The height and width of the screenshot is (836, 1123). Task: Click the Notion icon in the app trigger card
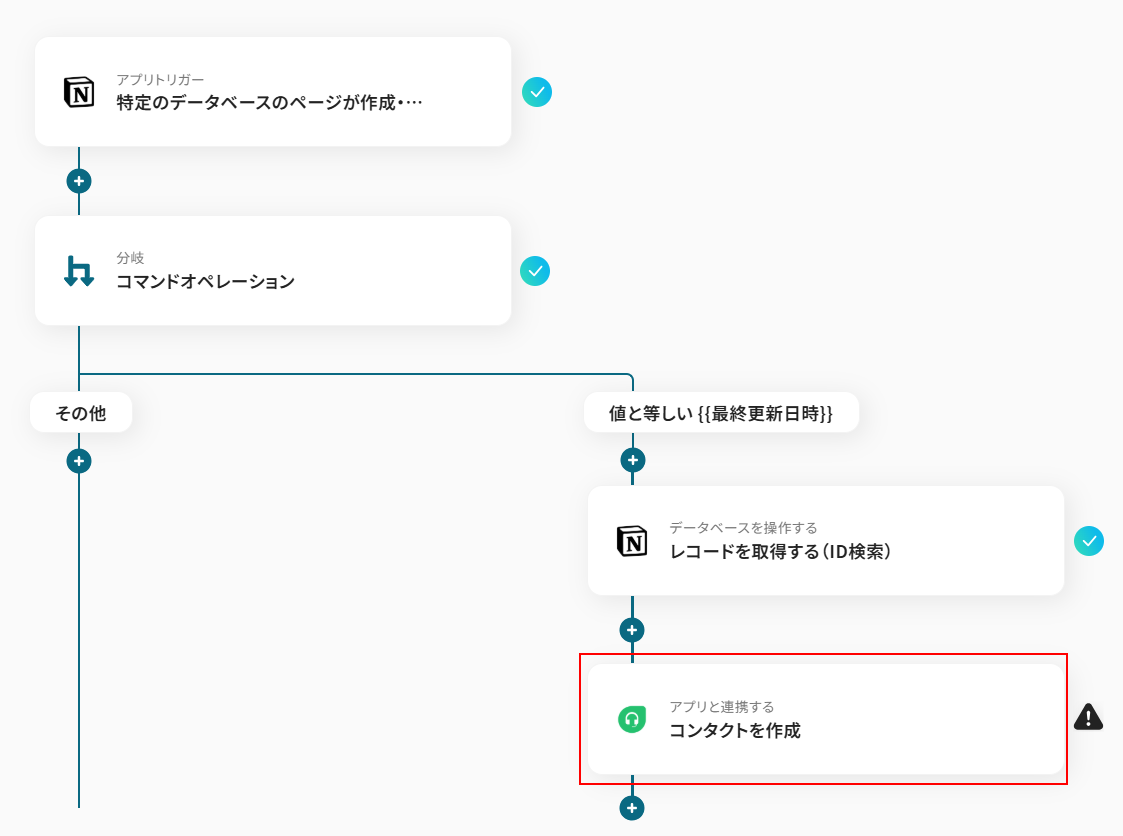(x=79, y=92)
